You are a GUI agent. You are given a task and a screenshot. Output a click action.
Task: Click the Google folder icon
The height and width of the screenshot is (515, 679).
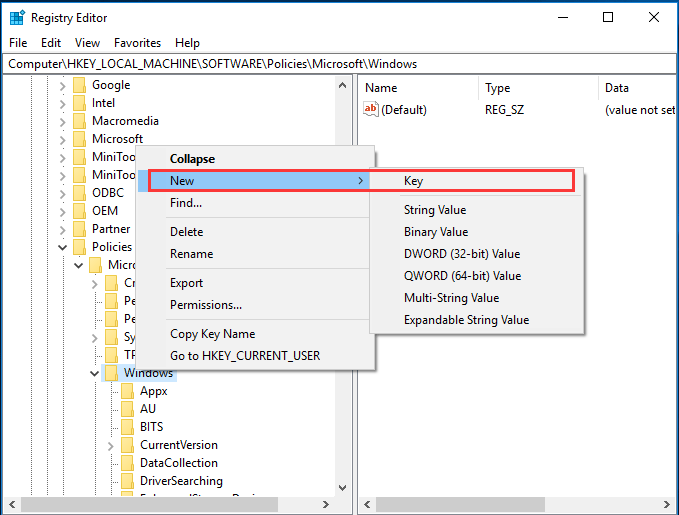coord(79,85)
